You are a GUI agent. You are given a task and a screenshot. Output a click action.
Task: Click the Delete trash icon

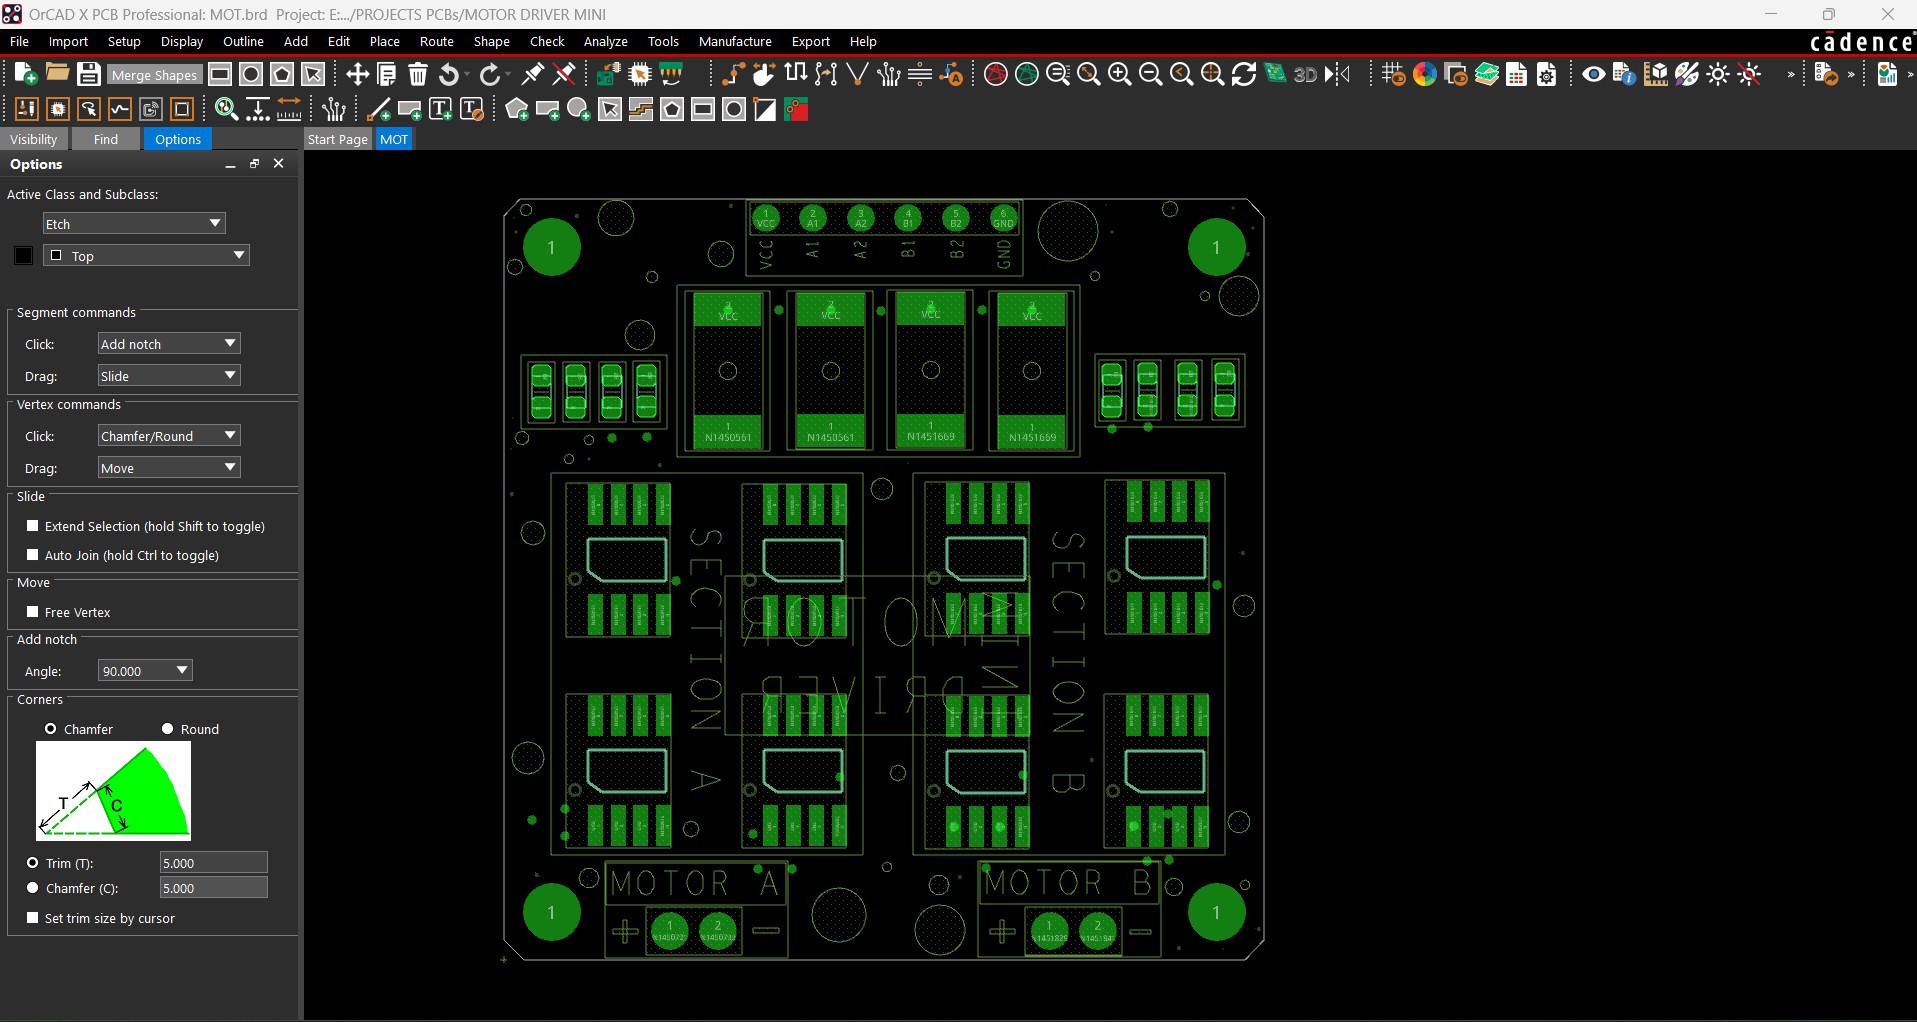tap(418, 74)
